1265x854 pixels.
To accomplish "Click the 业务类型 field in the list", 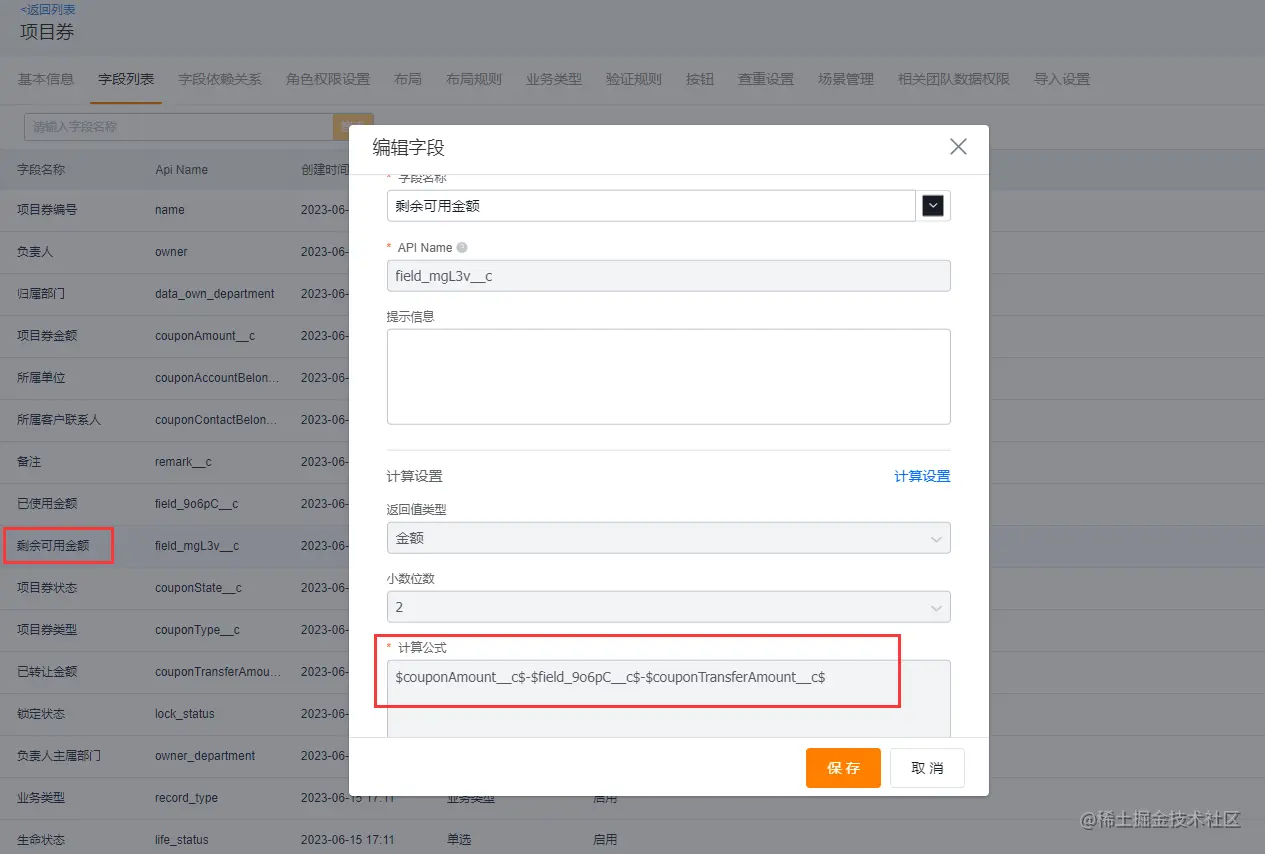I will point(41,798).
